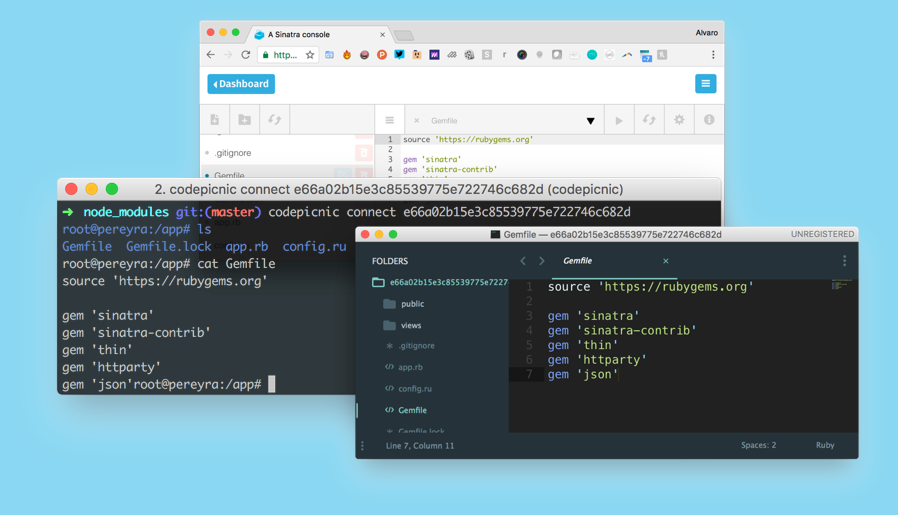The width and height of the screenshot is (898, 515).
Task: Toggle the file list panel icon
Action: (389, 120)
